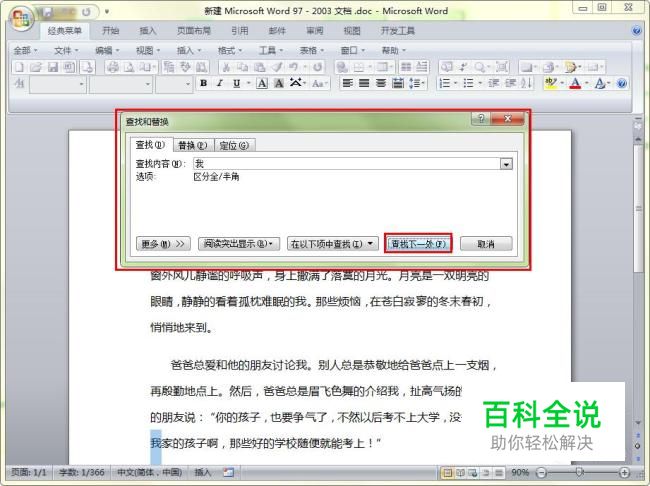Click the 取消 button
Screen dimensions: 650x486
coord(486,244)
